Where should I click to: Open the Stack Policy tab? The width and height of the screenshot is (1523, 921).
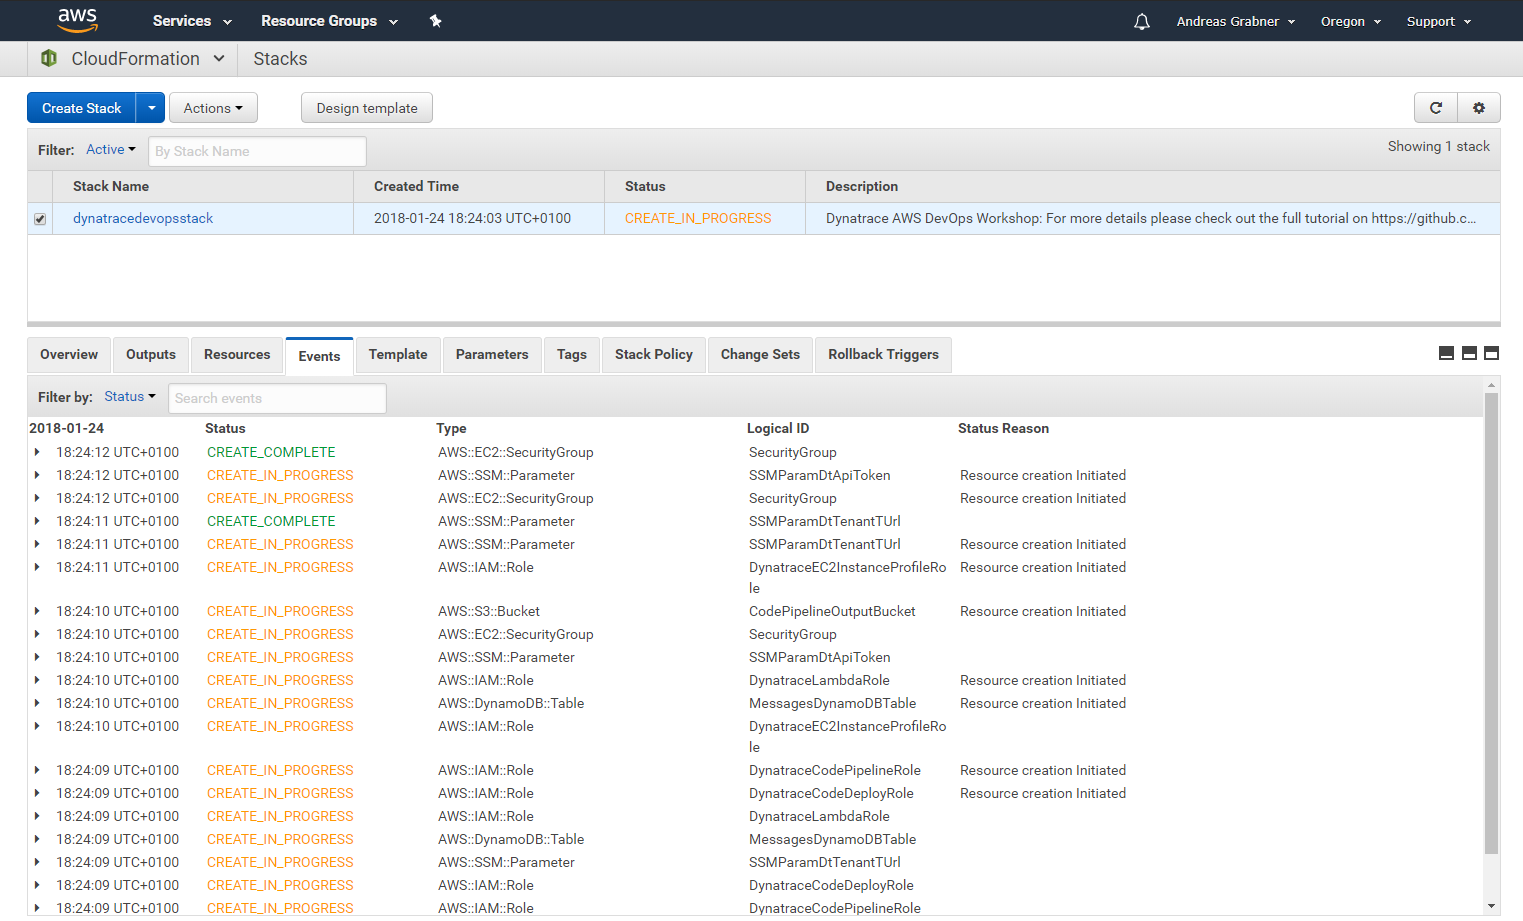(654, 355)
